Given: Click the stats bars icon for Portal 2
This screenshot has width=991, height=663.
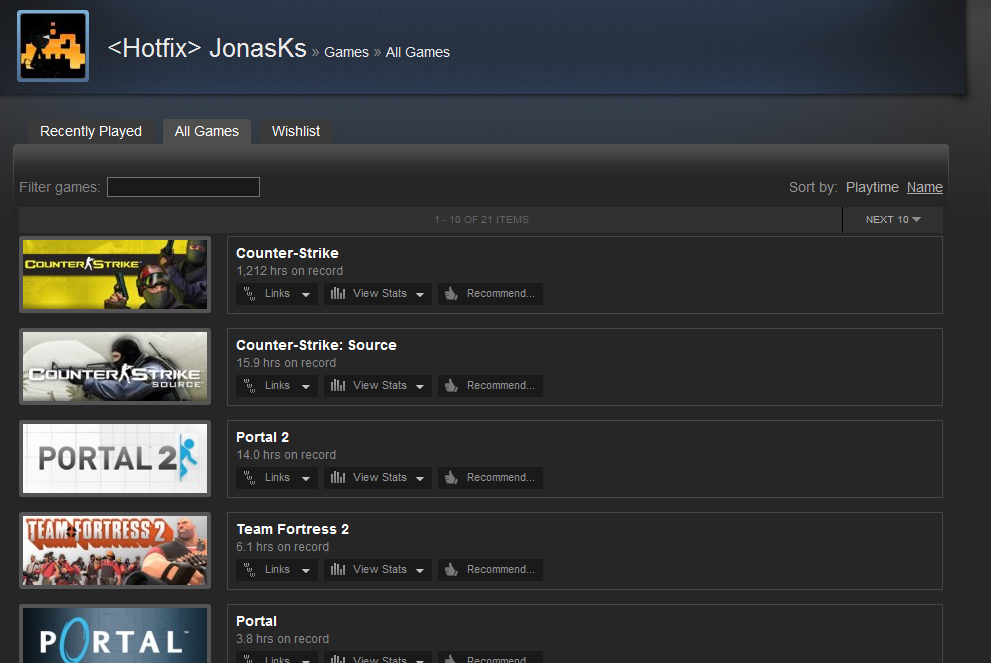Looking at the screenshot, I should pos(338,477).
